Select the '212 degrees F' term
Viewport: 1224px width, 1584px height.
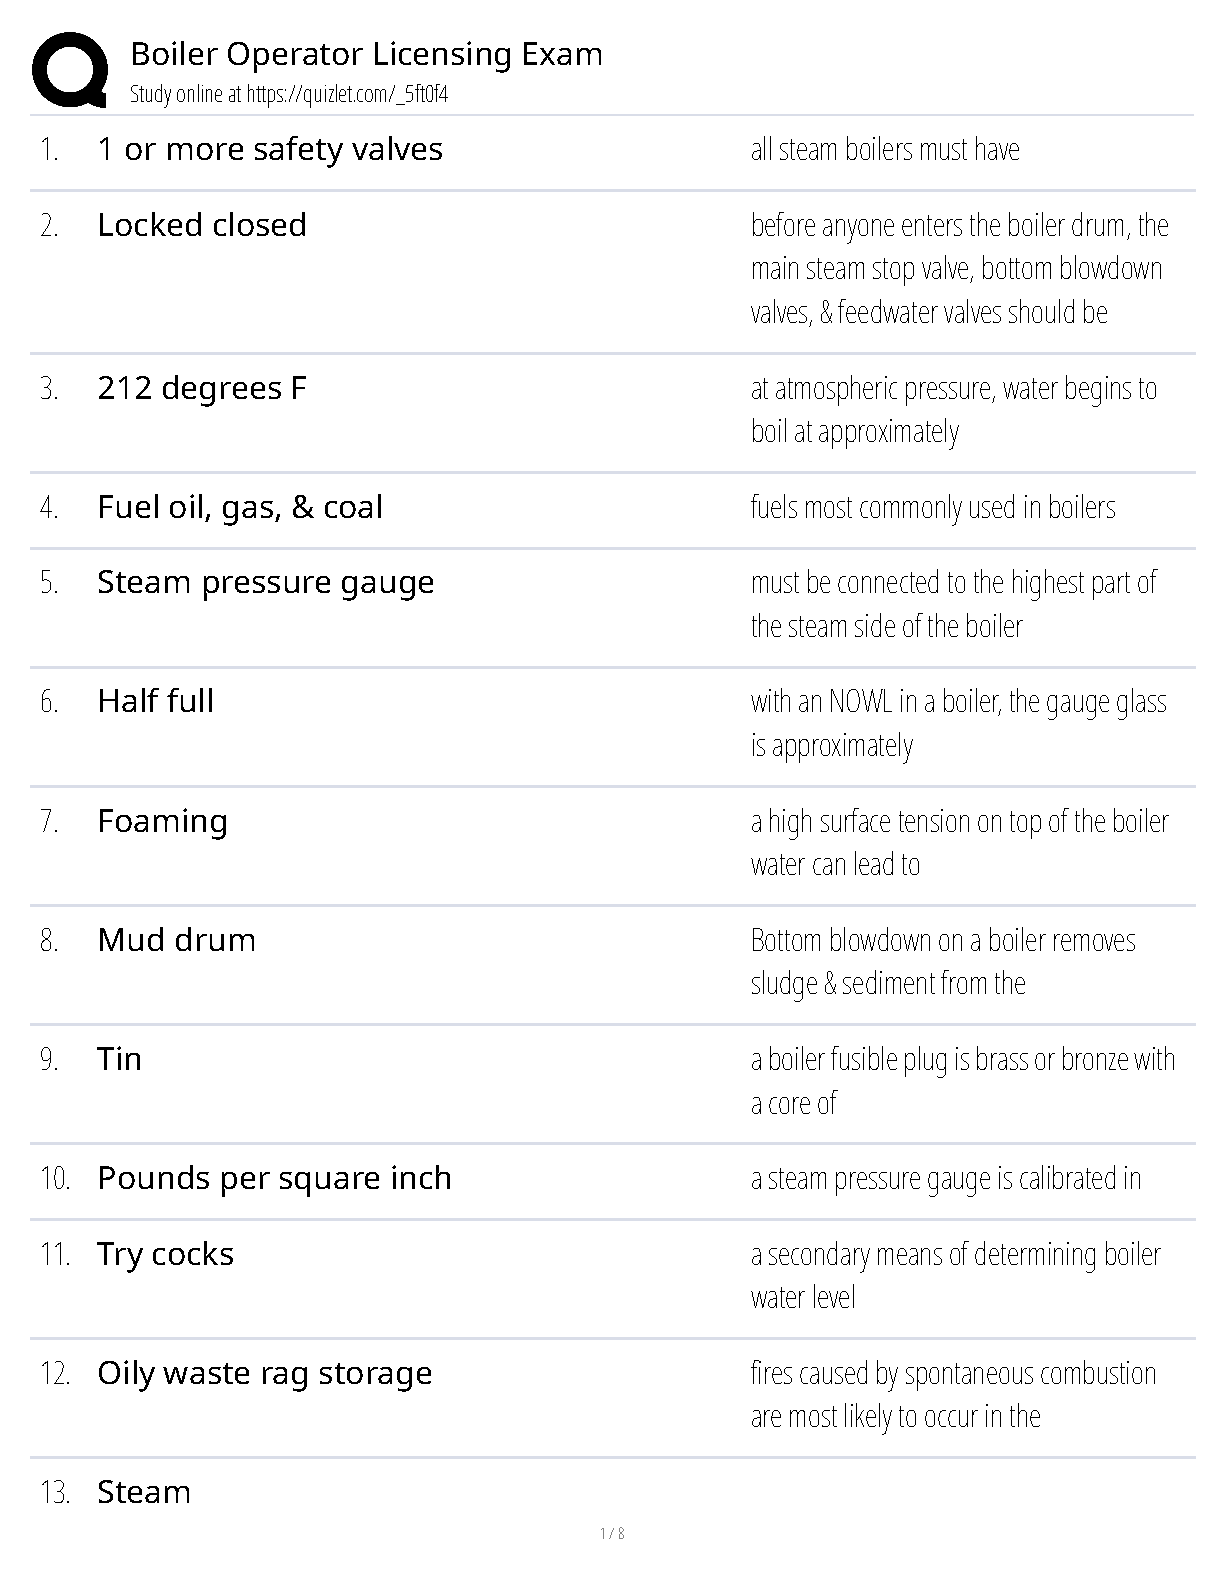click(x=202, y=388)
